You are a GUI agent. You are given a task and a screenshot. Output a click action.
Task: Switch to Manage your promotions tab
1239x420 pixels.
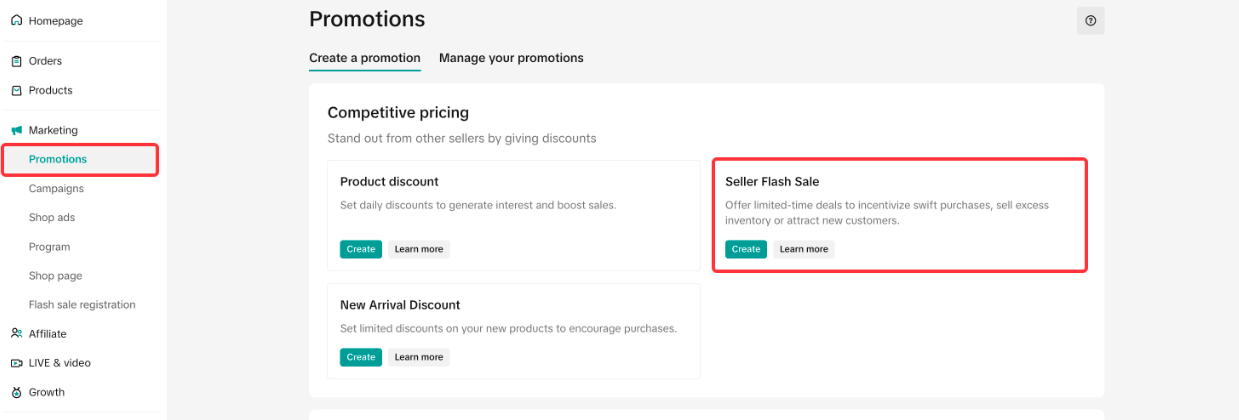pyautogui.click(x=511, y=58)
